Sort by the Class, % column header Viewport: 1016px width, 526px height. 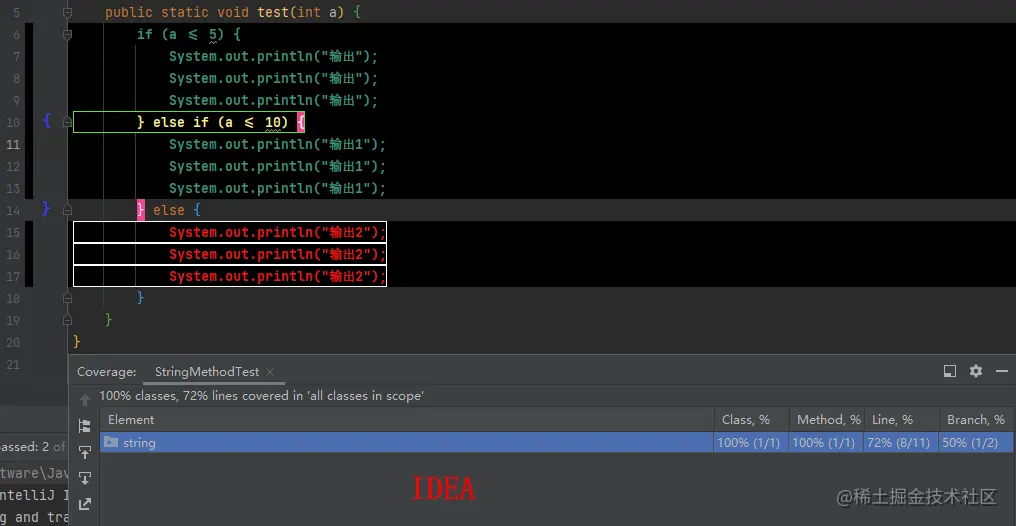[752, 420]
